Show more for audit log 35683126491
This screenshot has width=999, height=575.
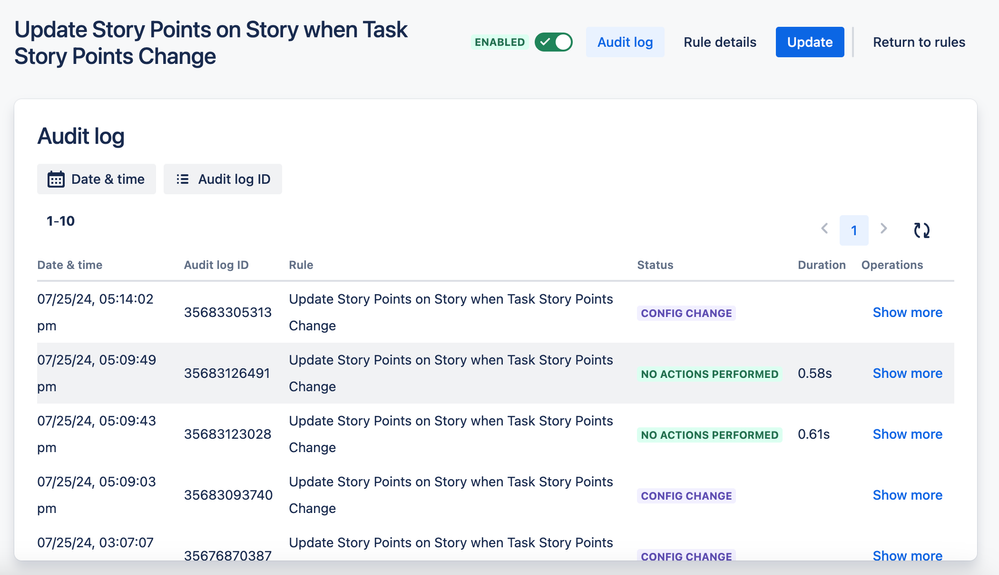point(907,373)
